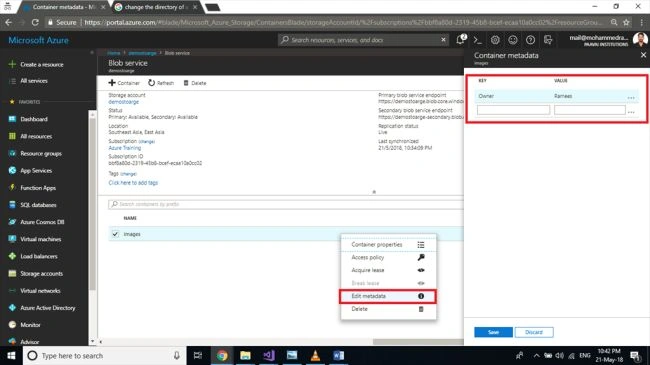Choose Container properties in context menu
Viewport: 650px width, 365px height.
[x=388, y=245]
